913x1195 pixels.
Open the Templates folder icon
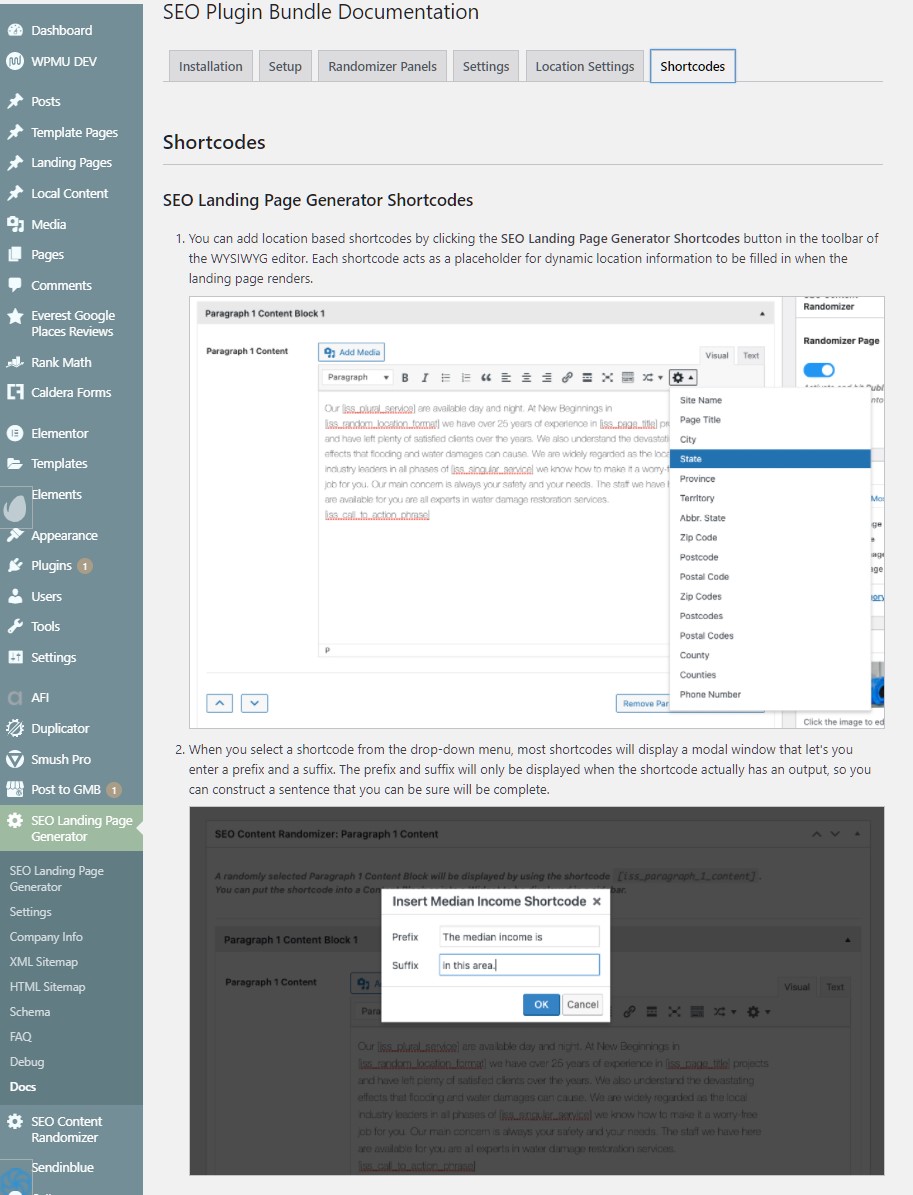pos(15,463)
